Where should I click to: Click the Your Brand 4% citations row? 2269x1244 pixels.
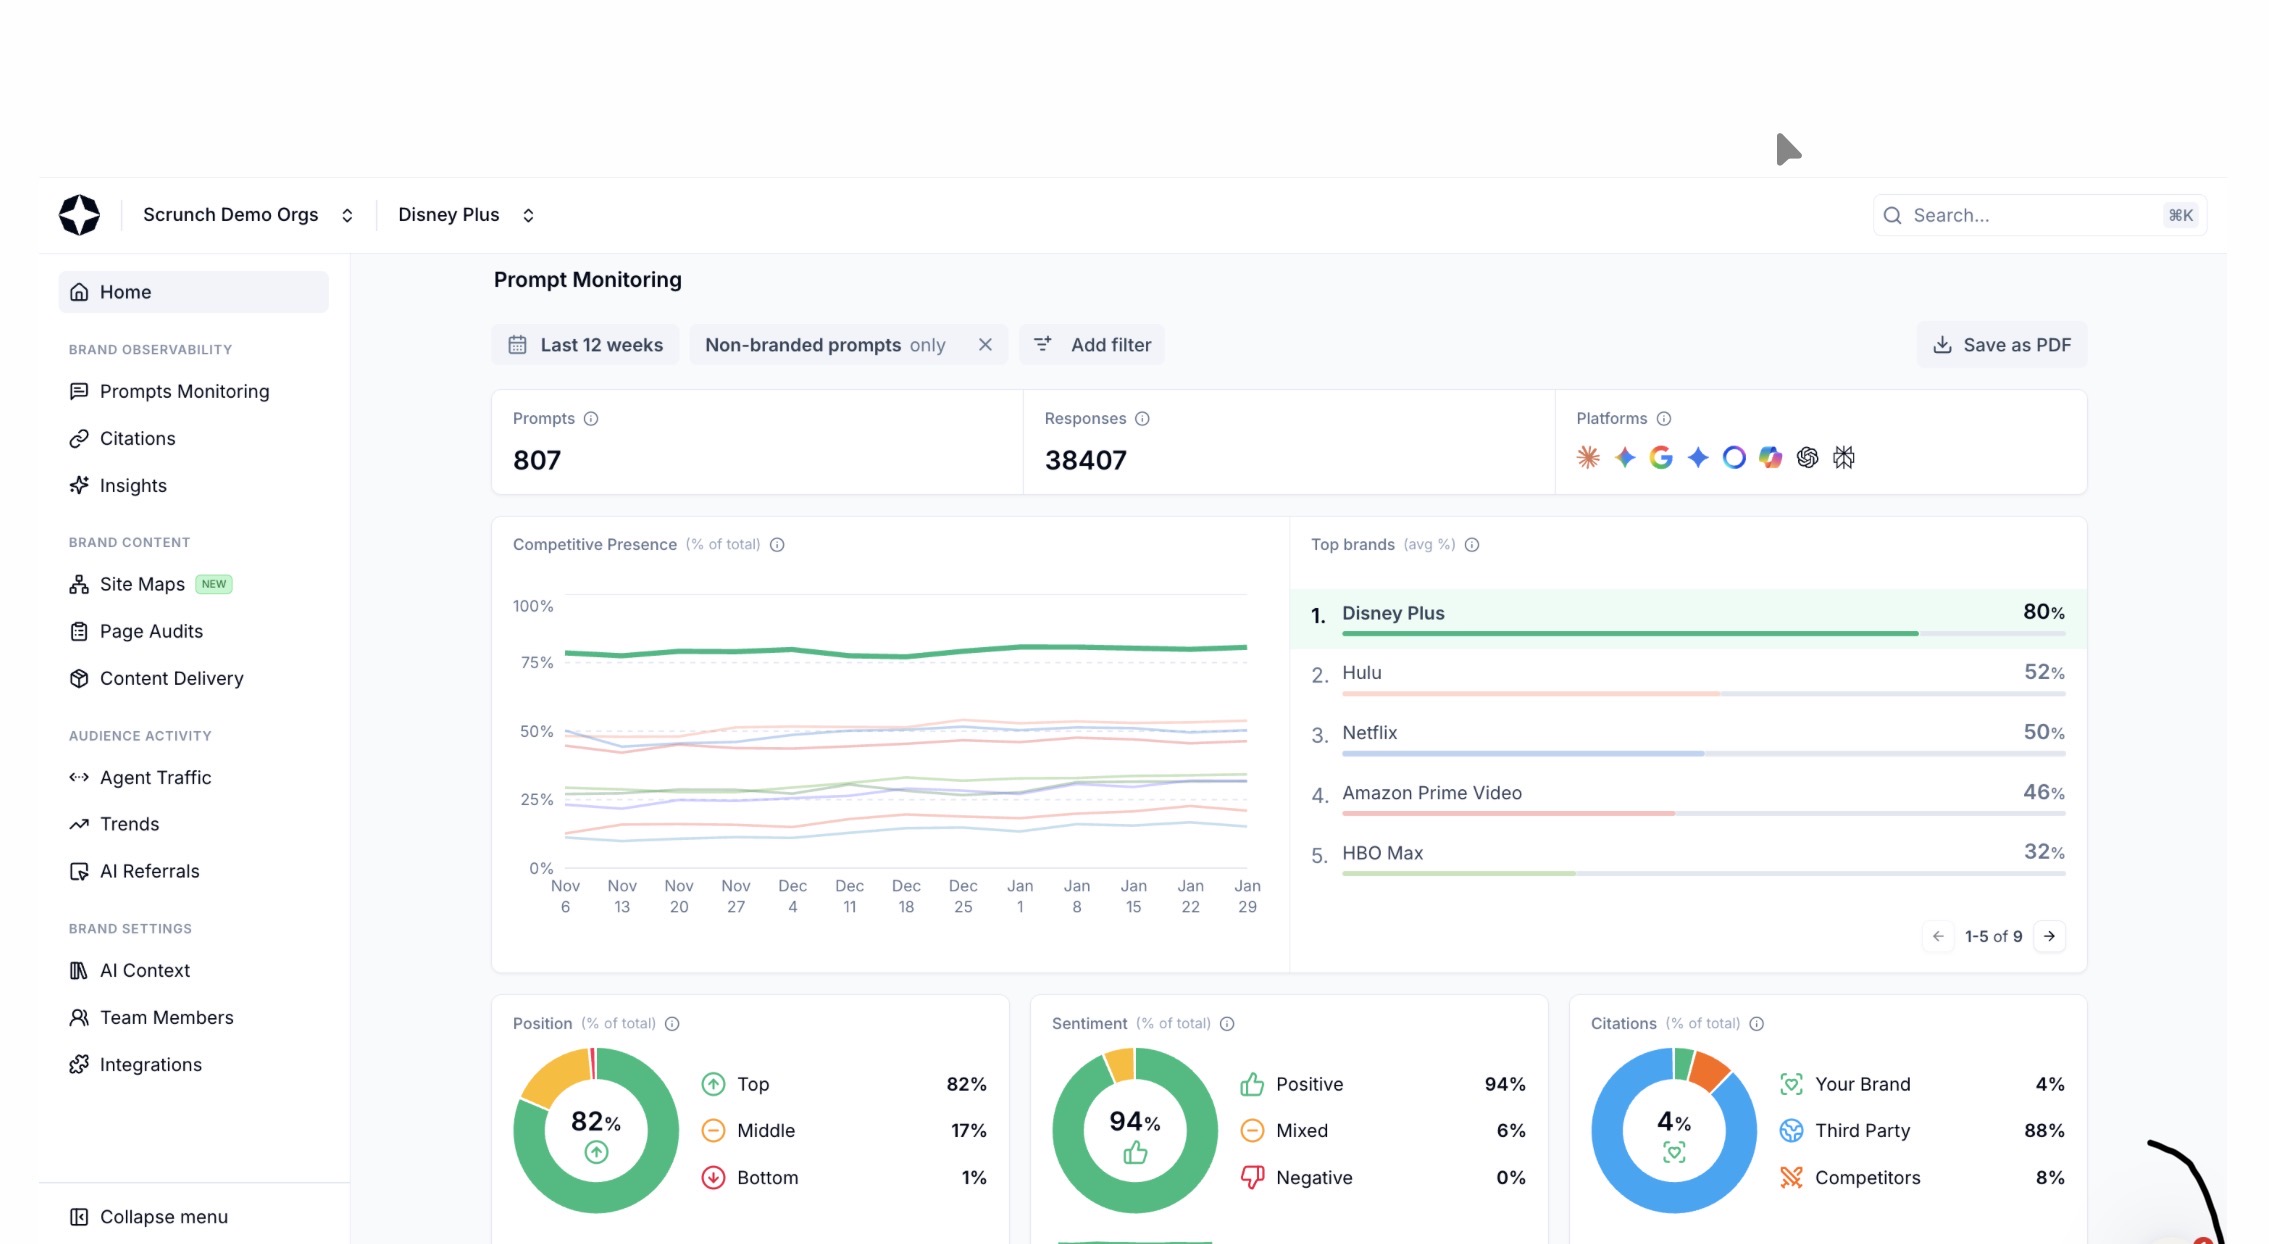(1922, 1084)
